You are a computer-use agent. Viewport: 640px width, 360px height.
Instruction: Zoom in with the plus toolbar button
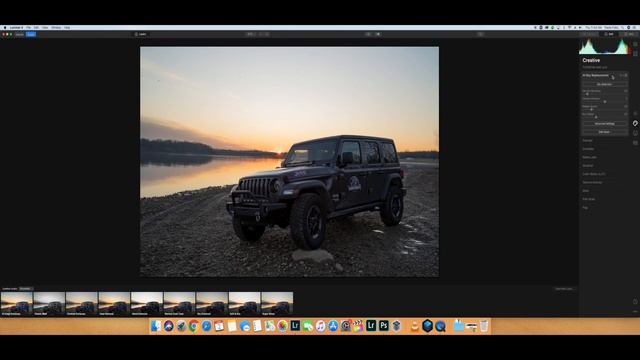(x=267, y=34)
